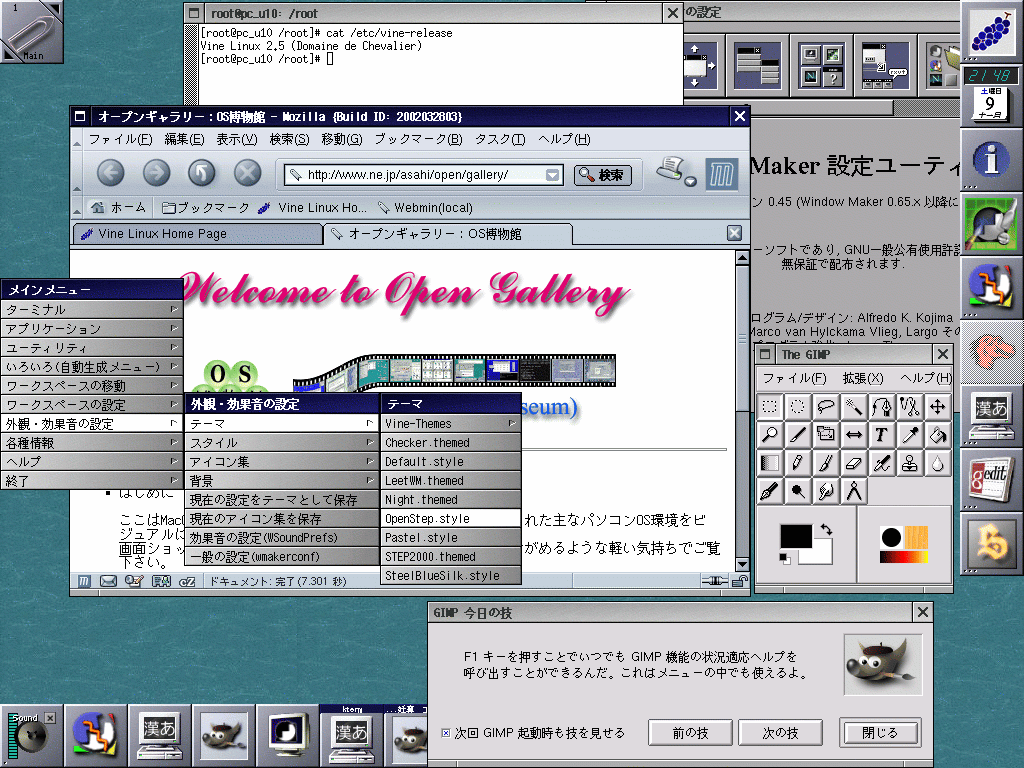The image size is (1024, 768).
Task: Toggle the online/offline plug icon in Mozilla
Action: [714, 581]
